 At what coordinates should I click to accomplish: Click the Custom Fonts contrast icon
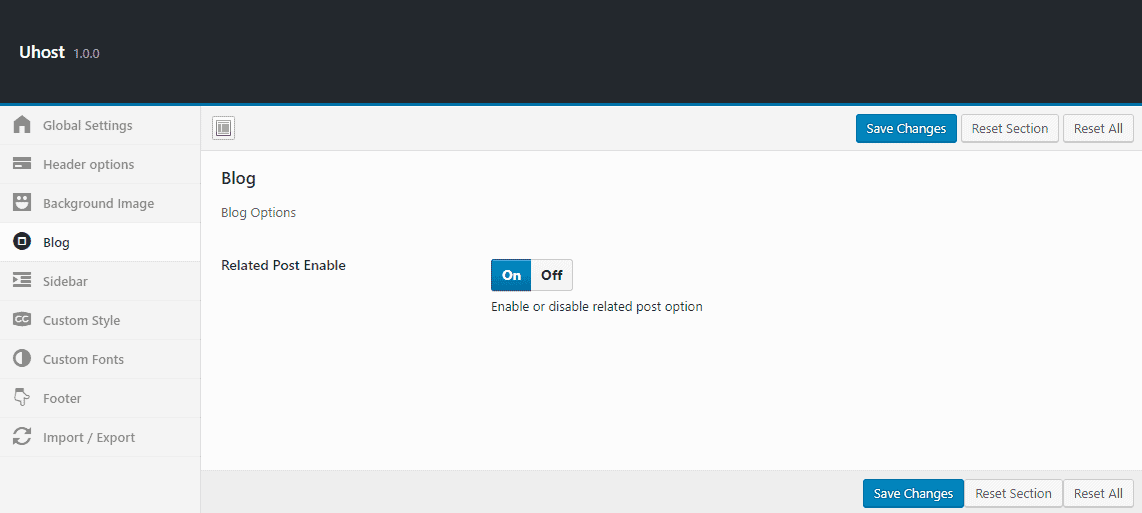[22, 359]
